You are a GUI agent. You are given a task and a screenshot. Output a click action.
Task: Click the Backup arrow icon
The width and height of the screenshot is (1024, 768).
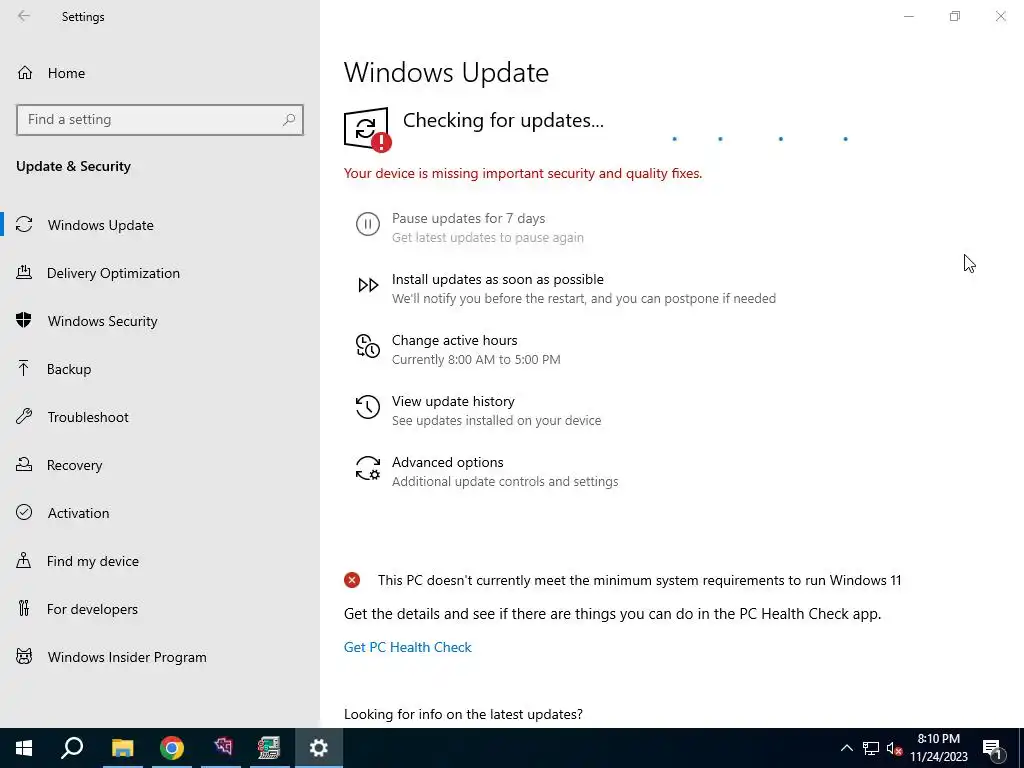(x=24, y=369)
